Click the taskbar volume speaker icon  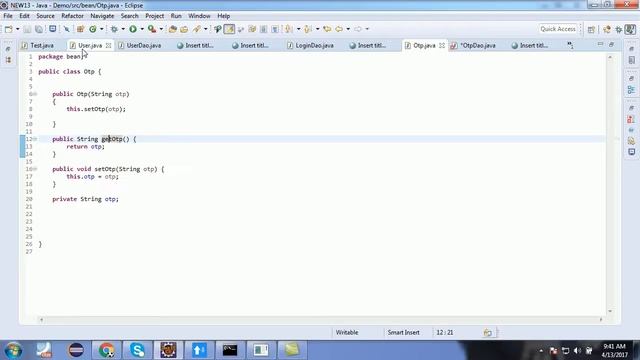[577, 351]
